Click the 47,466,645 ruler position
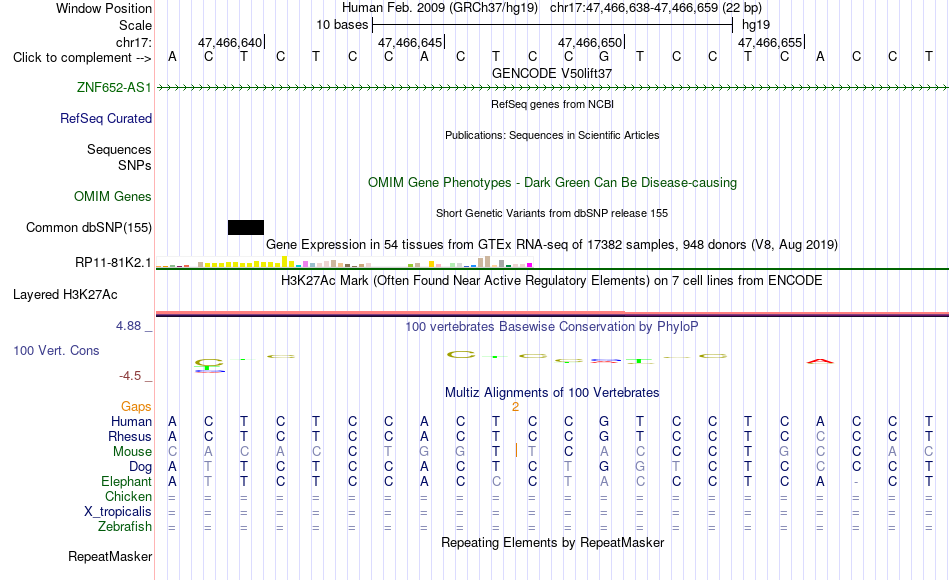Screen dimensions: 950x580 pyautogui.click(x=410, y=42)
